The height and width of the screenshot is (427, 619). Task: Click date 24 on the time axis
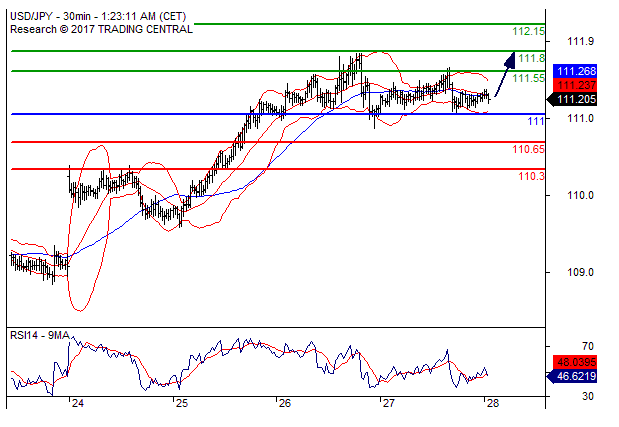coord(78,403)
